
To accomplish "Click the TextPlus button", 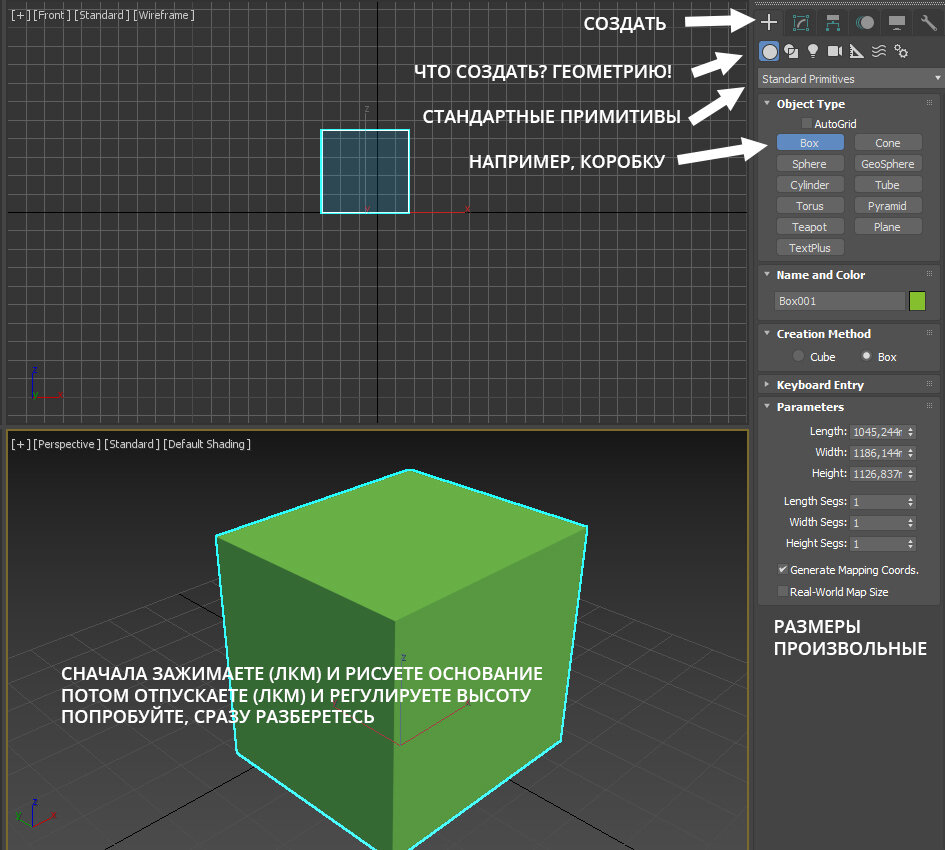I will click(x=810, y=248).
